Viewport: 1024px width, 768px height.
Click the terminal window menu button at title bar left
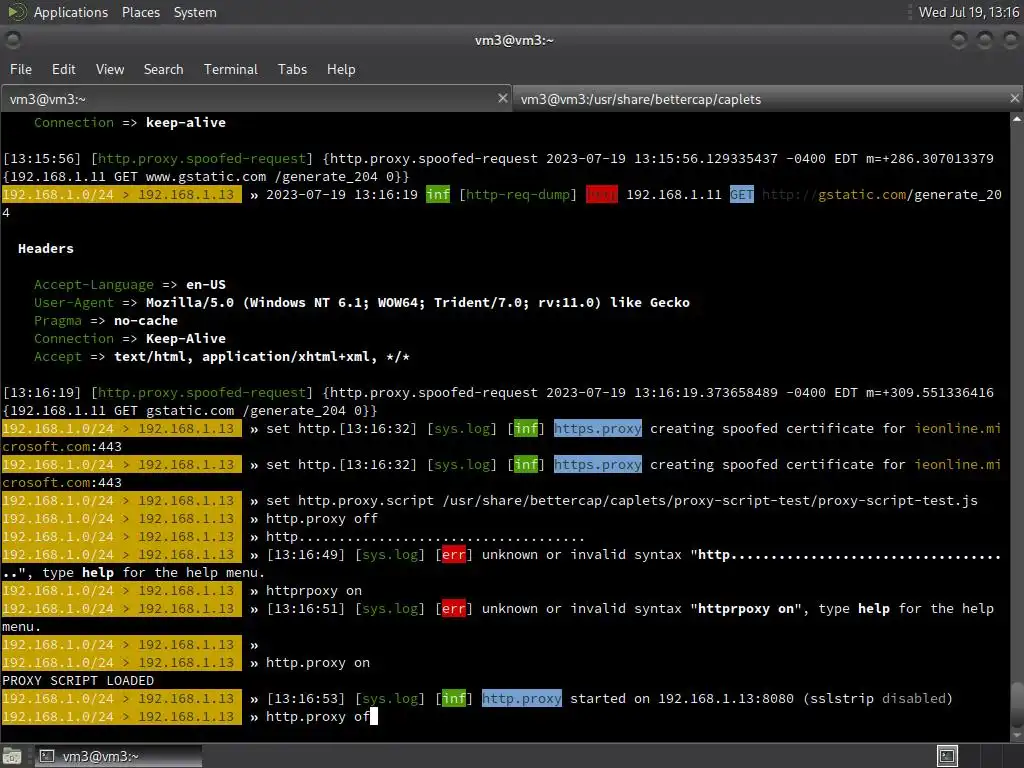pos(12,40)
